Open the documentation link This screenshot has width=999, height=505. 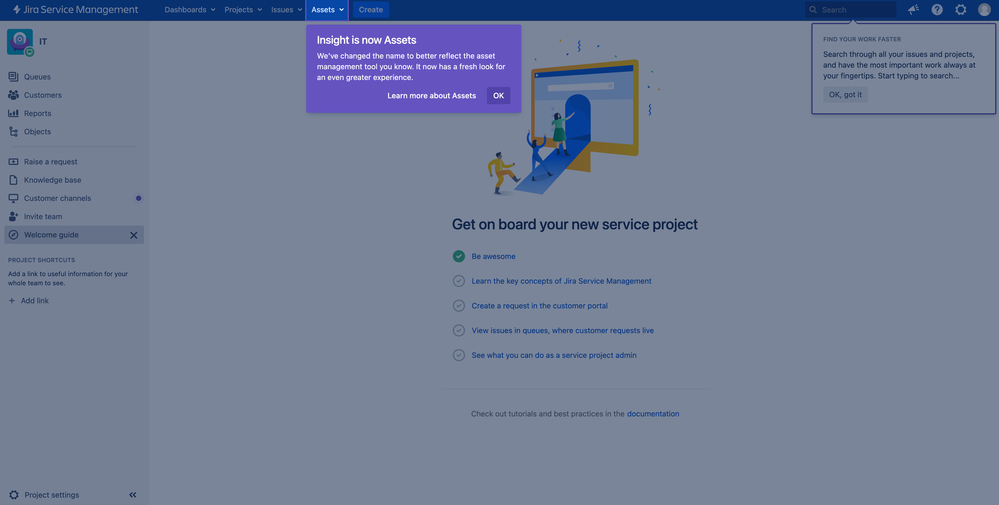tap(653, 414)
